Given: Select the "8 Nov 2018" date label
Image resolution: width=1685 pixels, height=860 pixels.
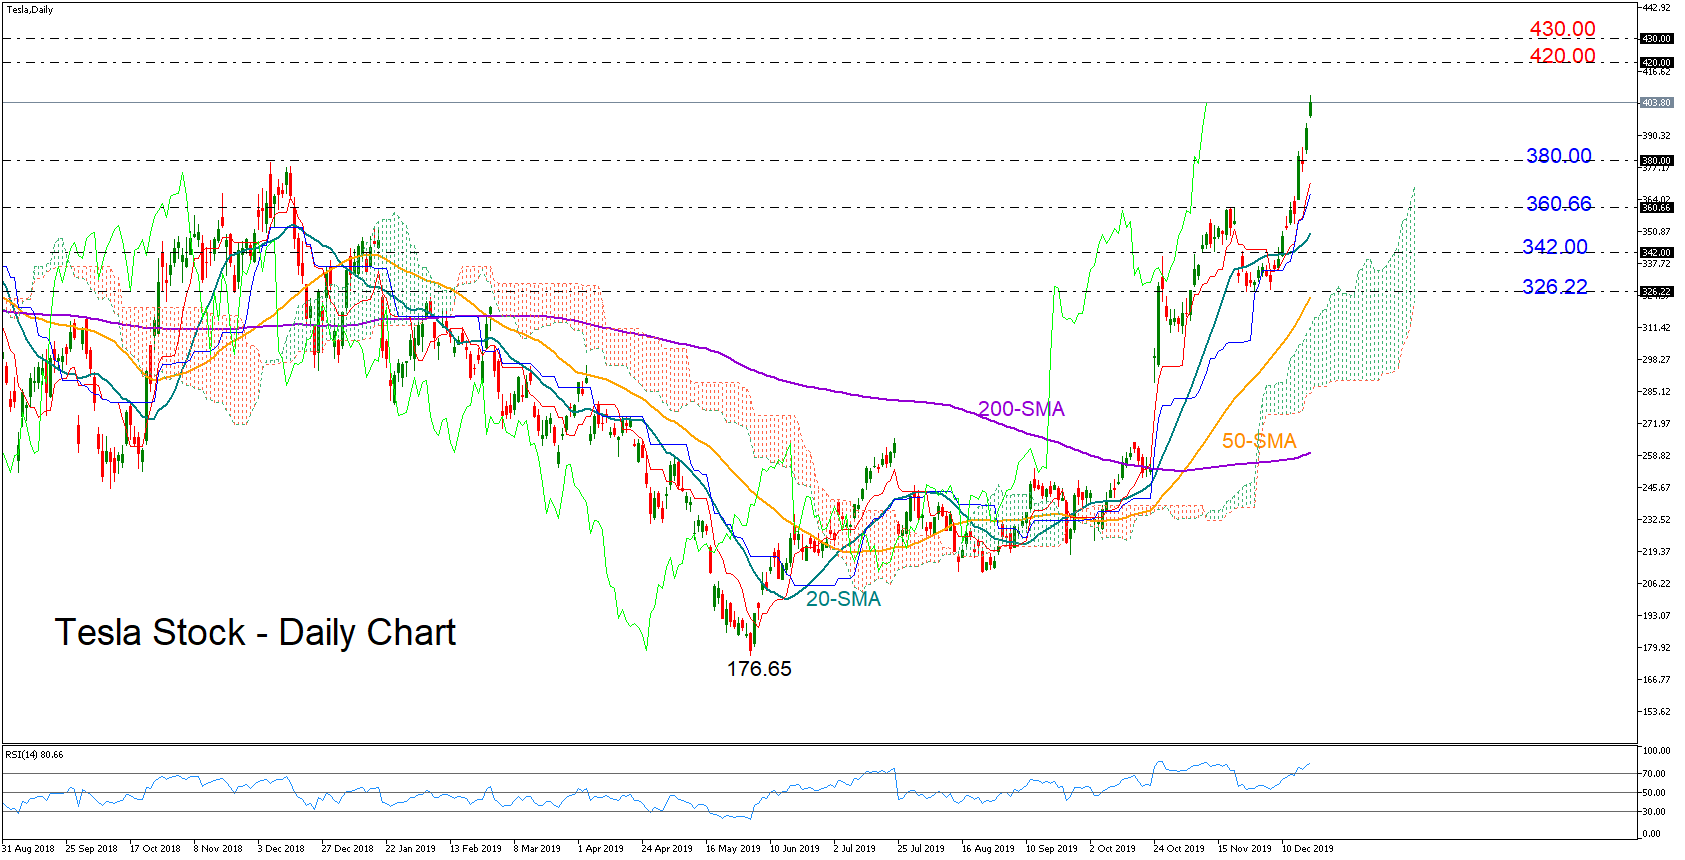Looking at the screenshot, I should [x=218, y=849].
